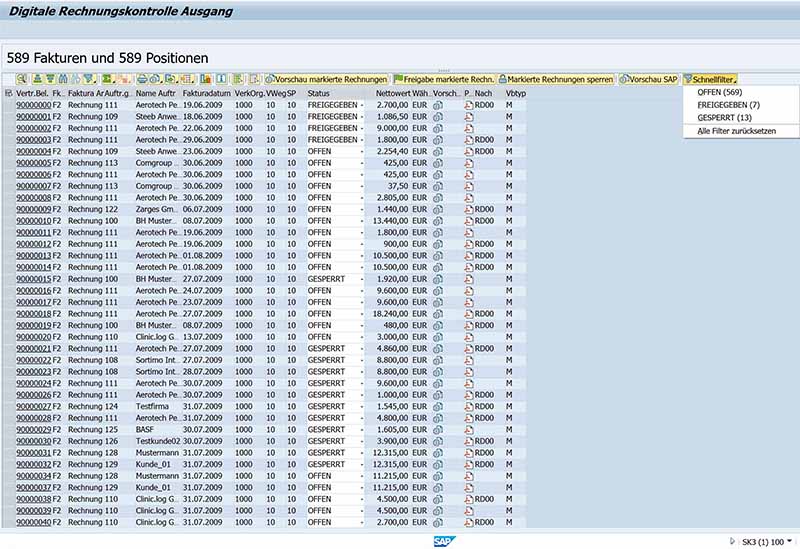Click Vorschau markierte Rechnungen button
Viewport: 800px width, 549px height.
click(327, 79)
